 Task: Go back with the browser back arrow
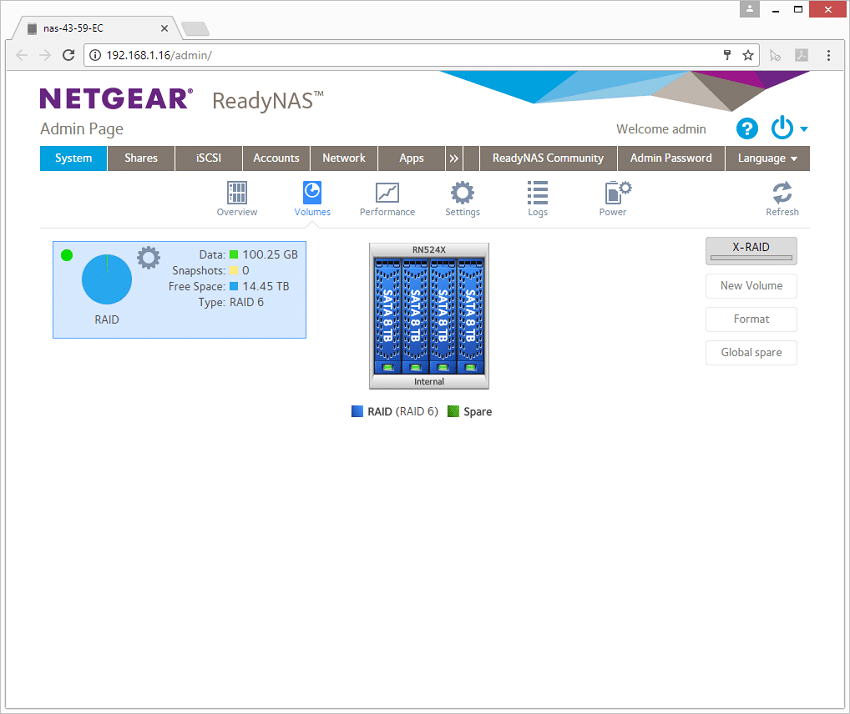click(22, 55)
